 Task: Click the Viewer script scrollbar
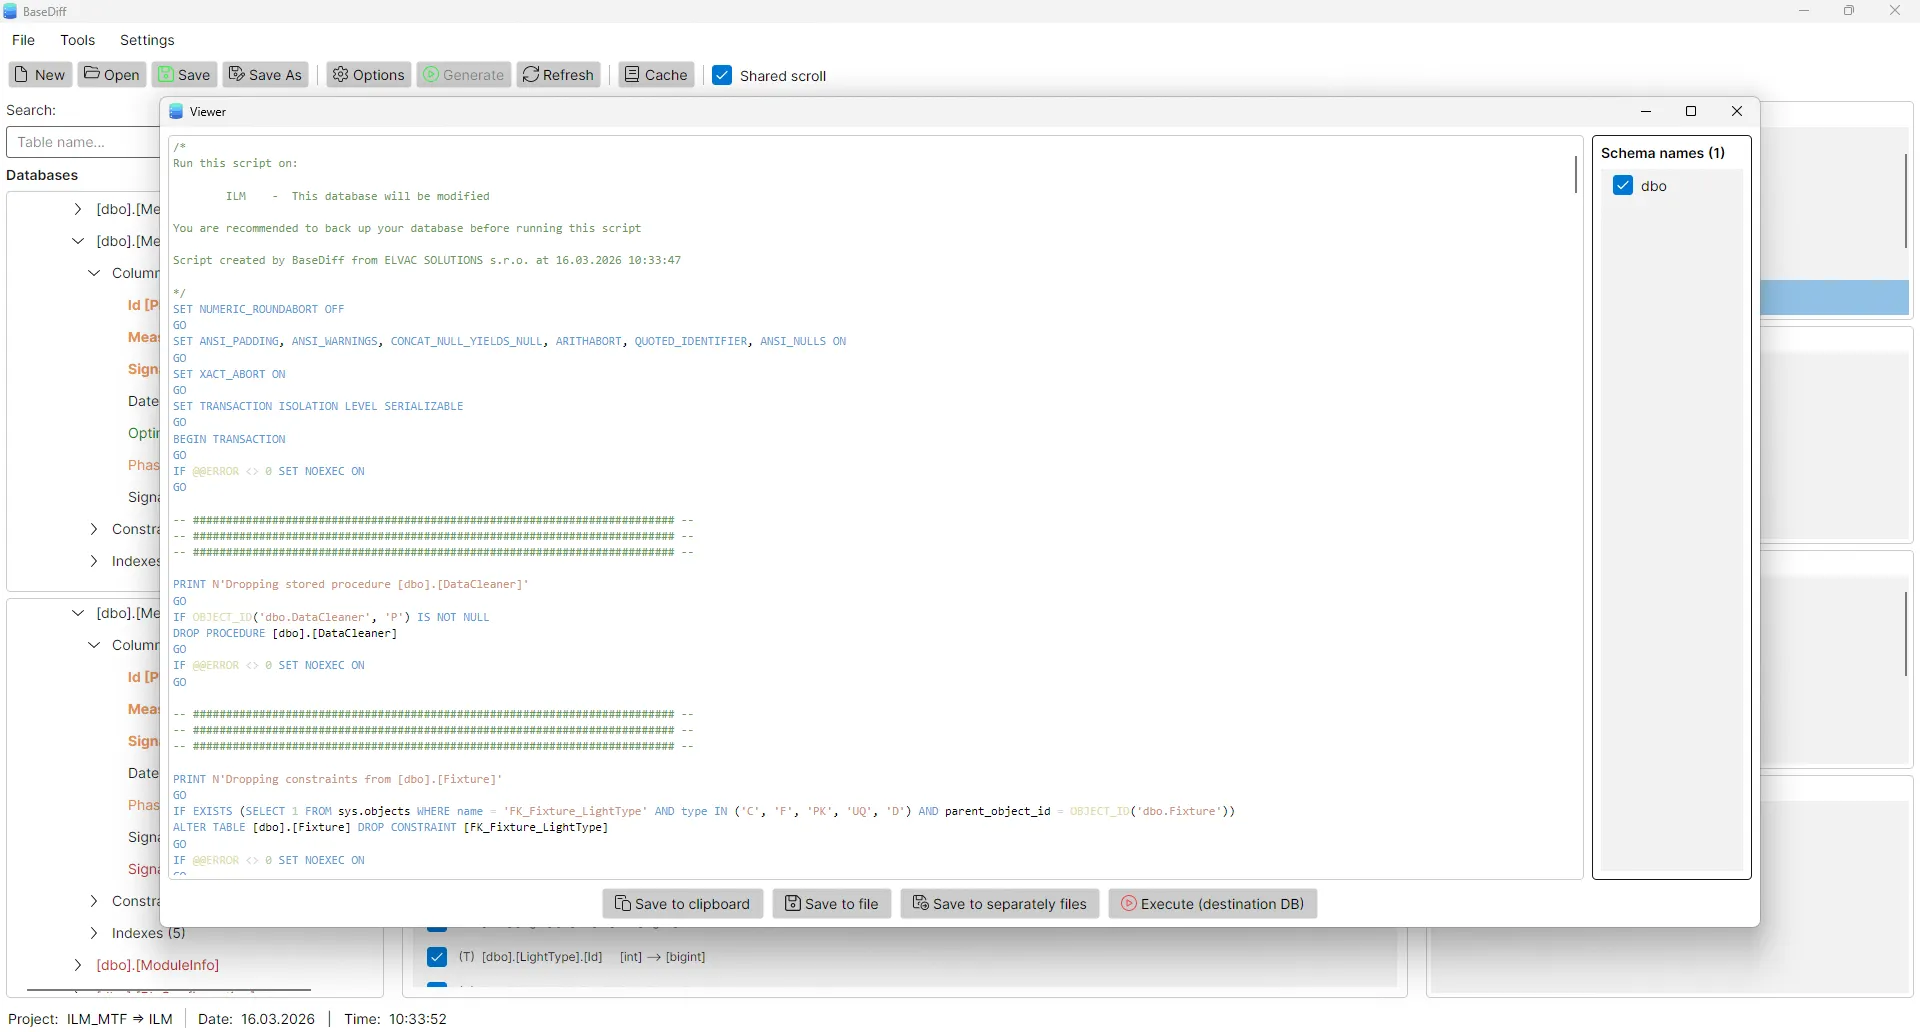click(1576, 176)
